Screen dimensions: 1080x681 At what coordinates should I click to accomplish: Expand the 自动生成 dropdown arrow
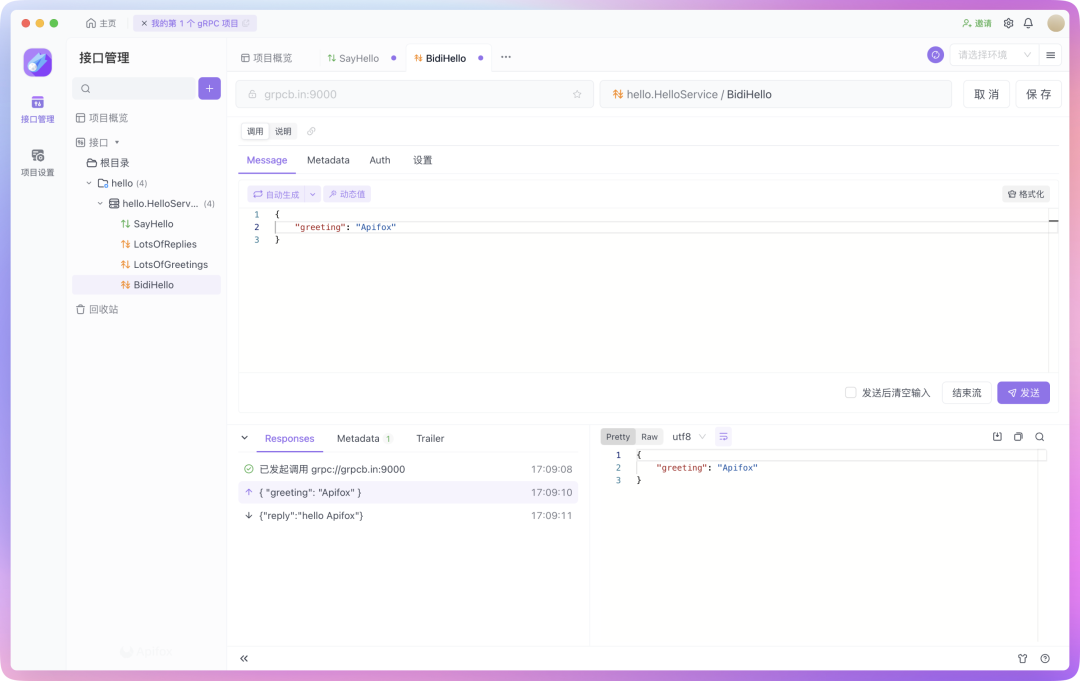[313, 194]
